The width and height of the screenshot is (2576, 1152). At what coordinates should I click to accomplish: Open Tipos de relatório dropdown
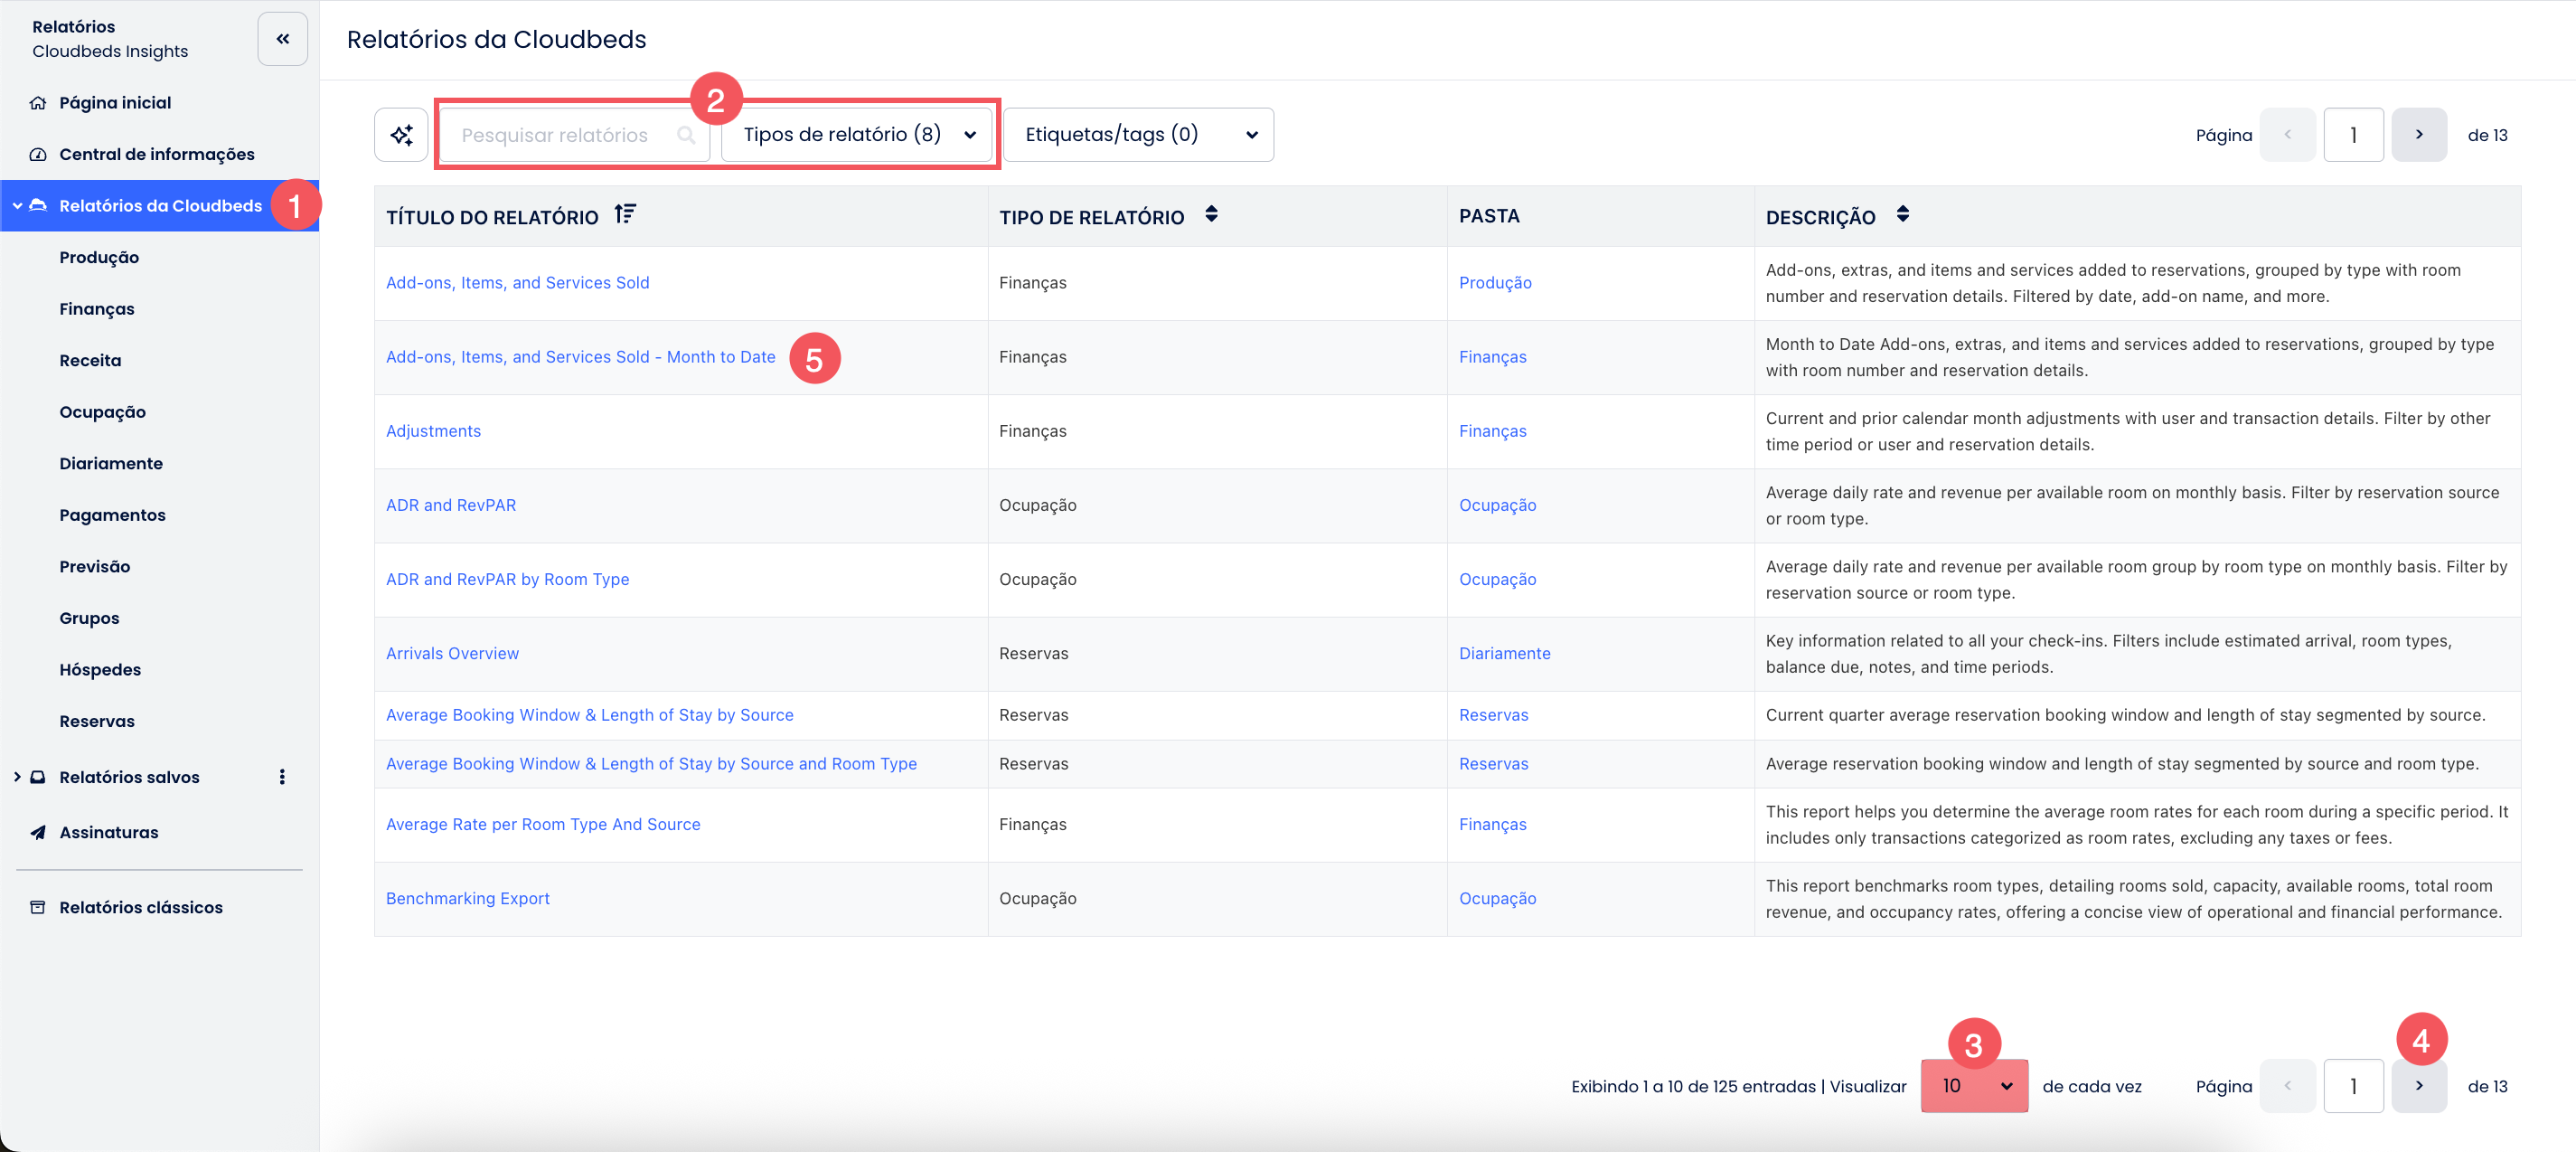[x=858, y=135]
